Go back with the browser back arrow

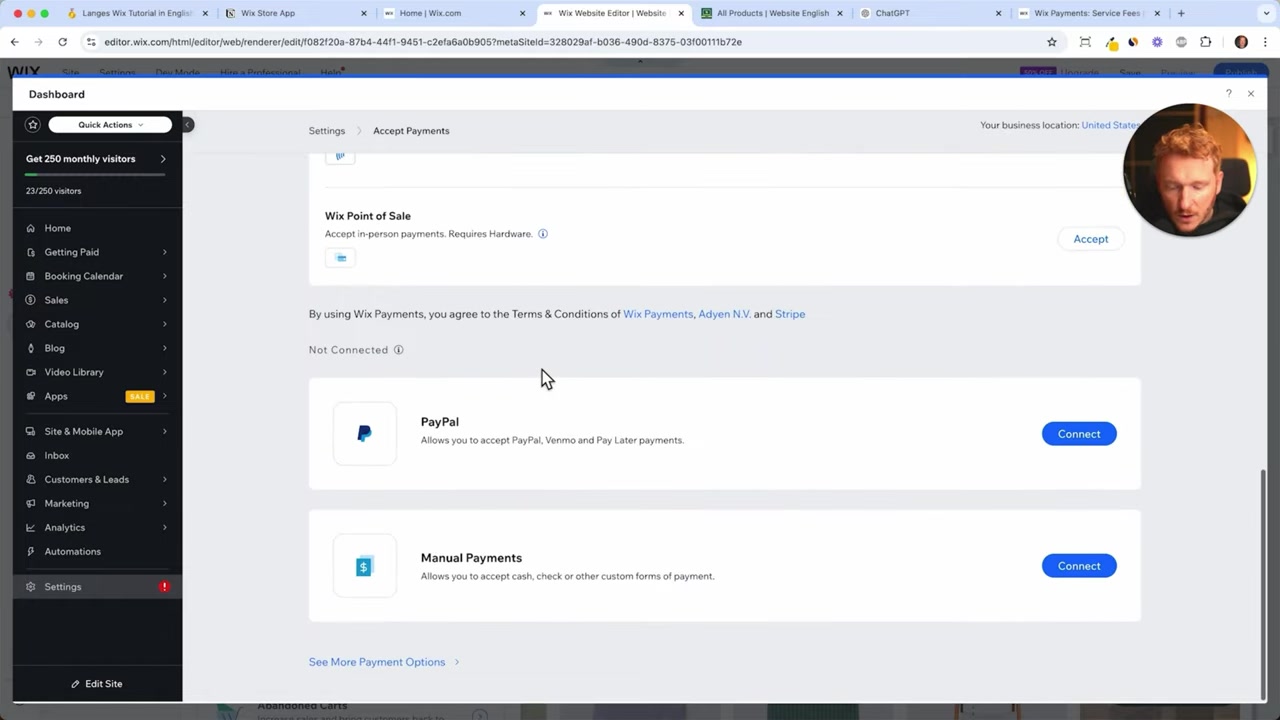coord(14,42)
